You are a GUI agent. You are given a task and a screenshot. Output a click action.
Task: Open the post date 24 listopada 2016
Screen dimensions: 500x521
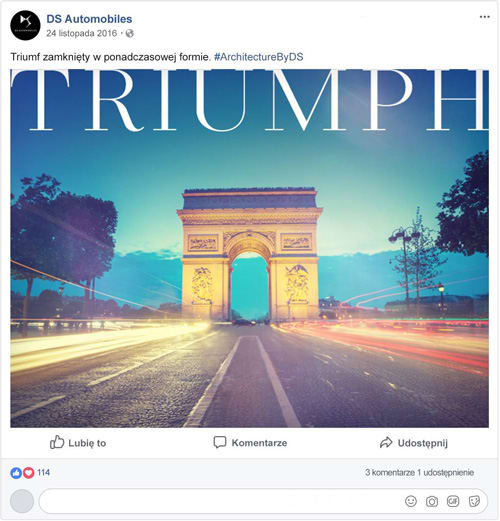point(82,33)
